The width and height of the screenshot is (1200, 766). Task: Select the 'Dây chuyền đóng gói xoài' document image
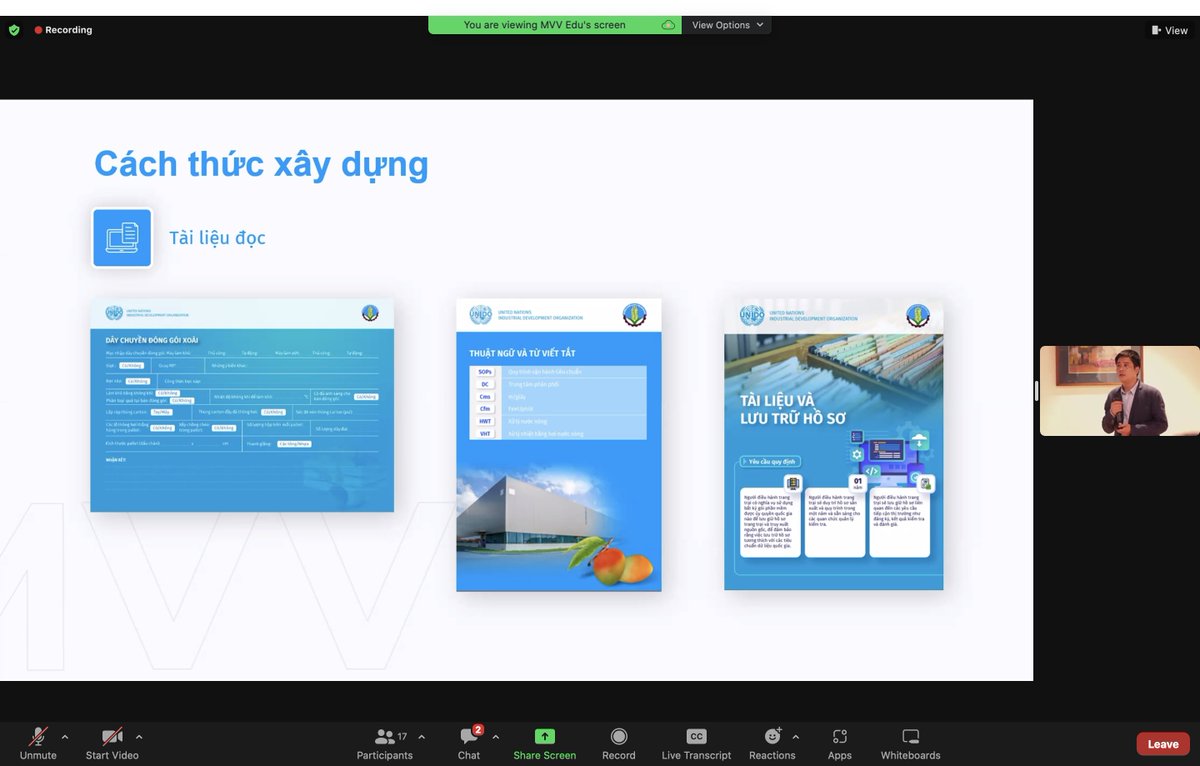click(x=242, y=405)
